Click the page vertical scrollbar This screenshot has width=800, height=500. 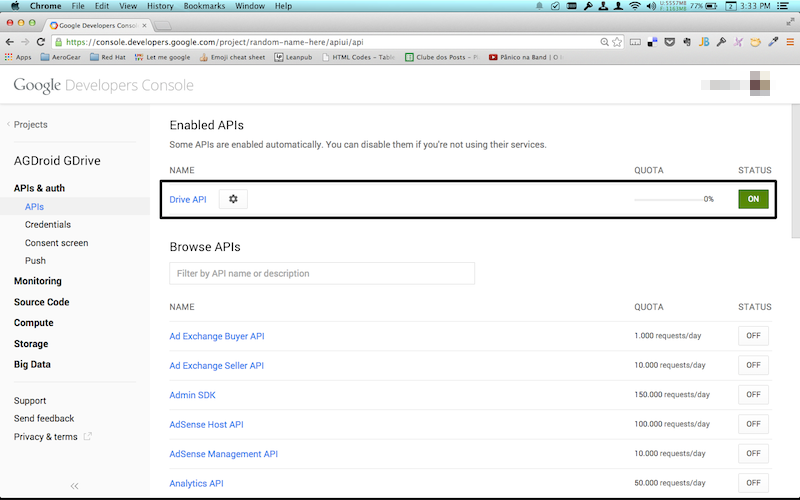tap(795, 171)
